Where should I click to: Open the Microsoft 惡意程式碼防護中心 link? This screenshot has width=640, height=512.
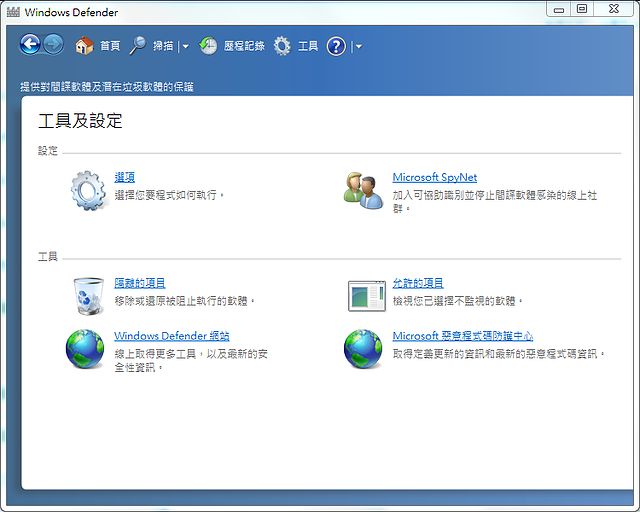(x=463, y=336)
